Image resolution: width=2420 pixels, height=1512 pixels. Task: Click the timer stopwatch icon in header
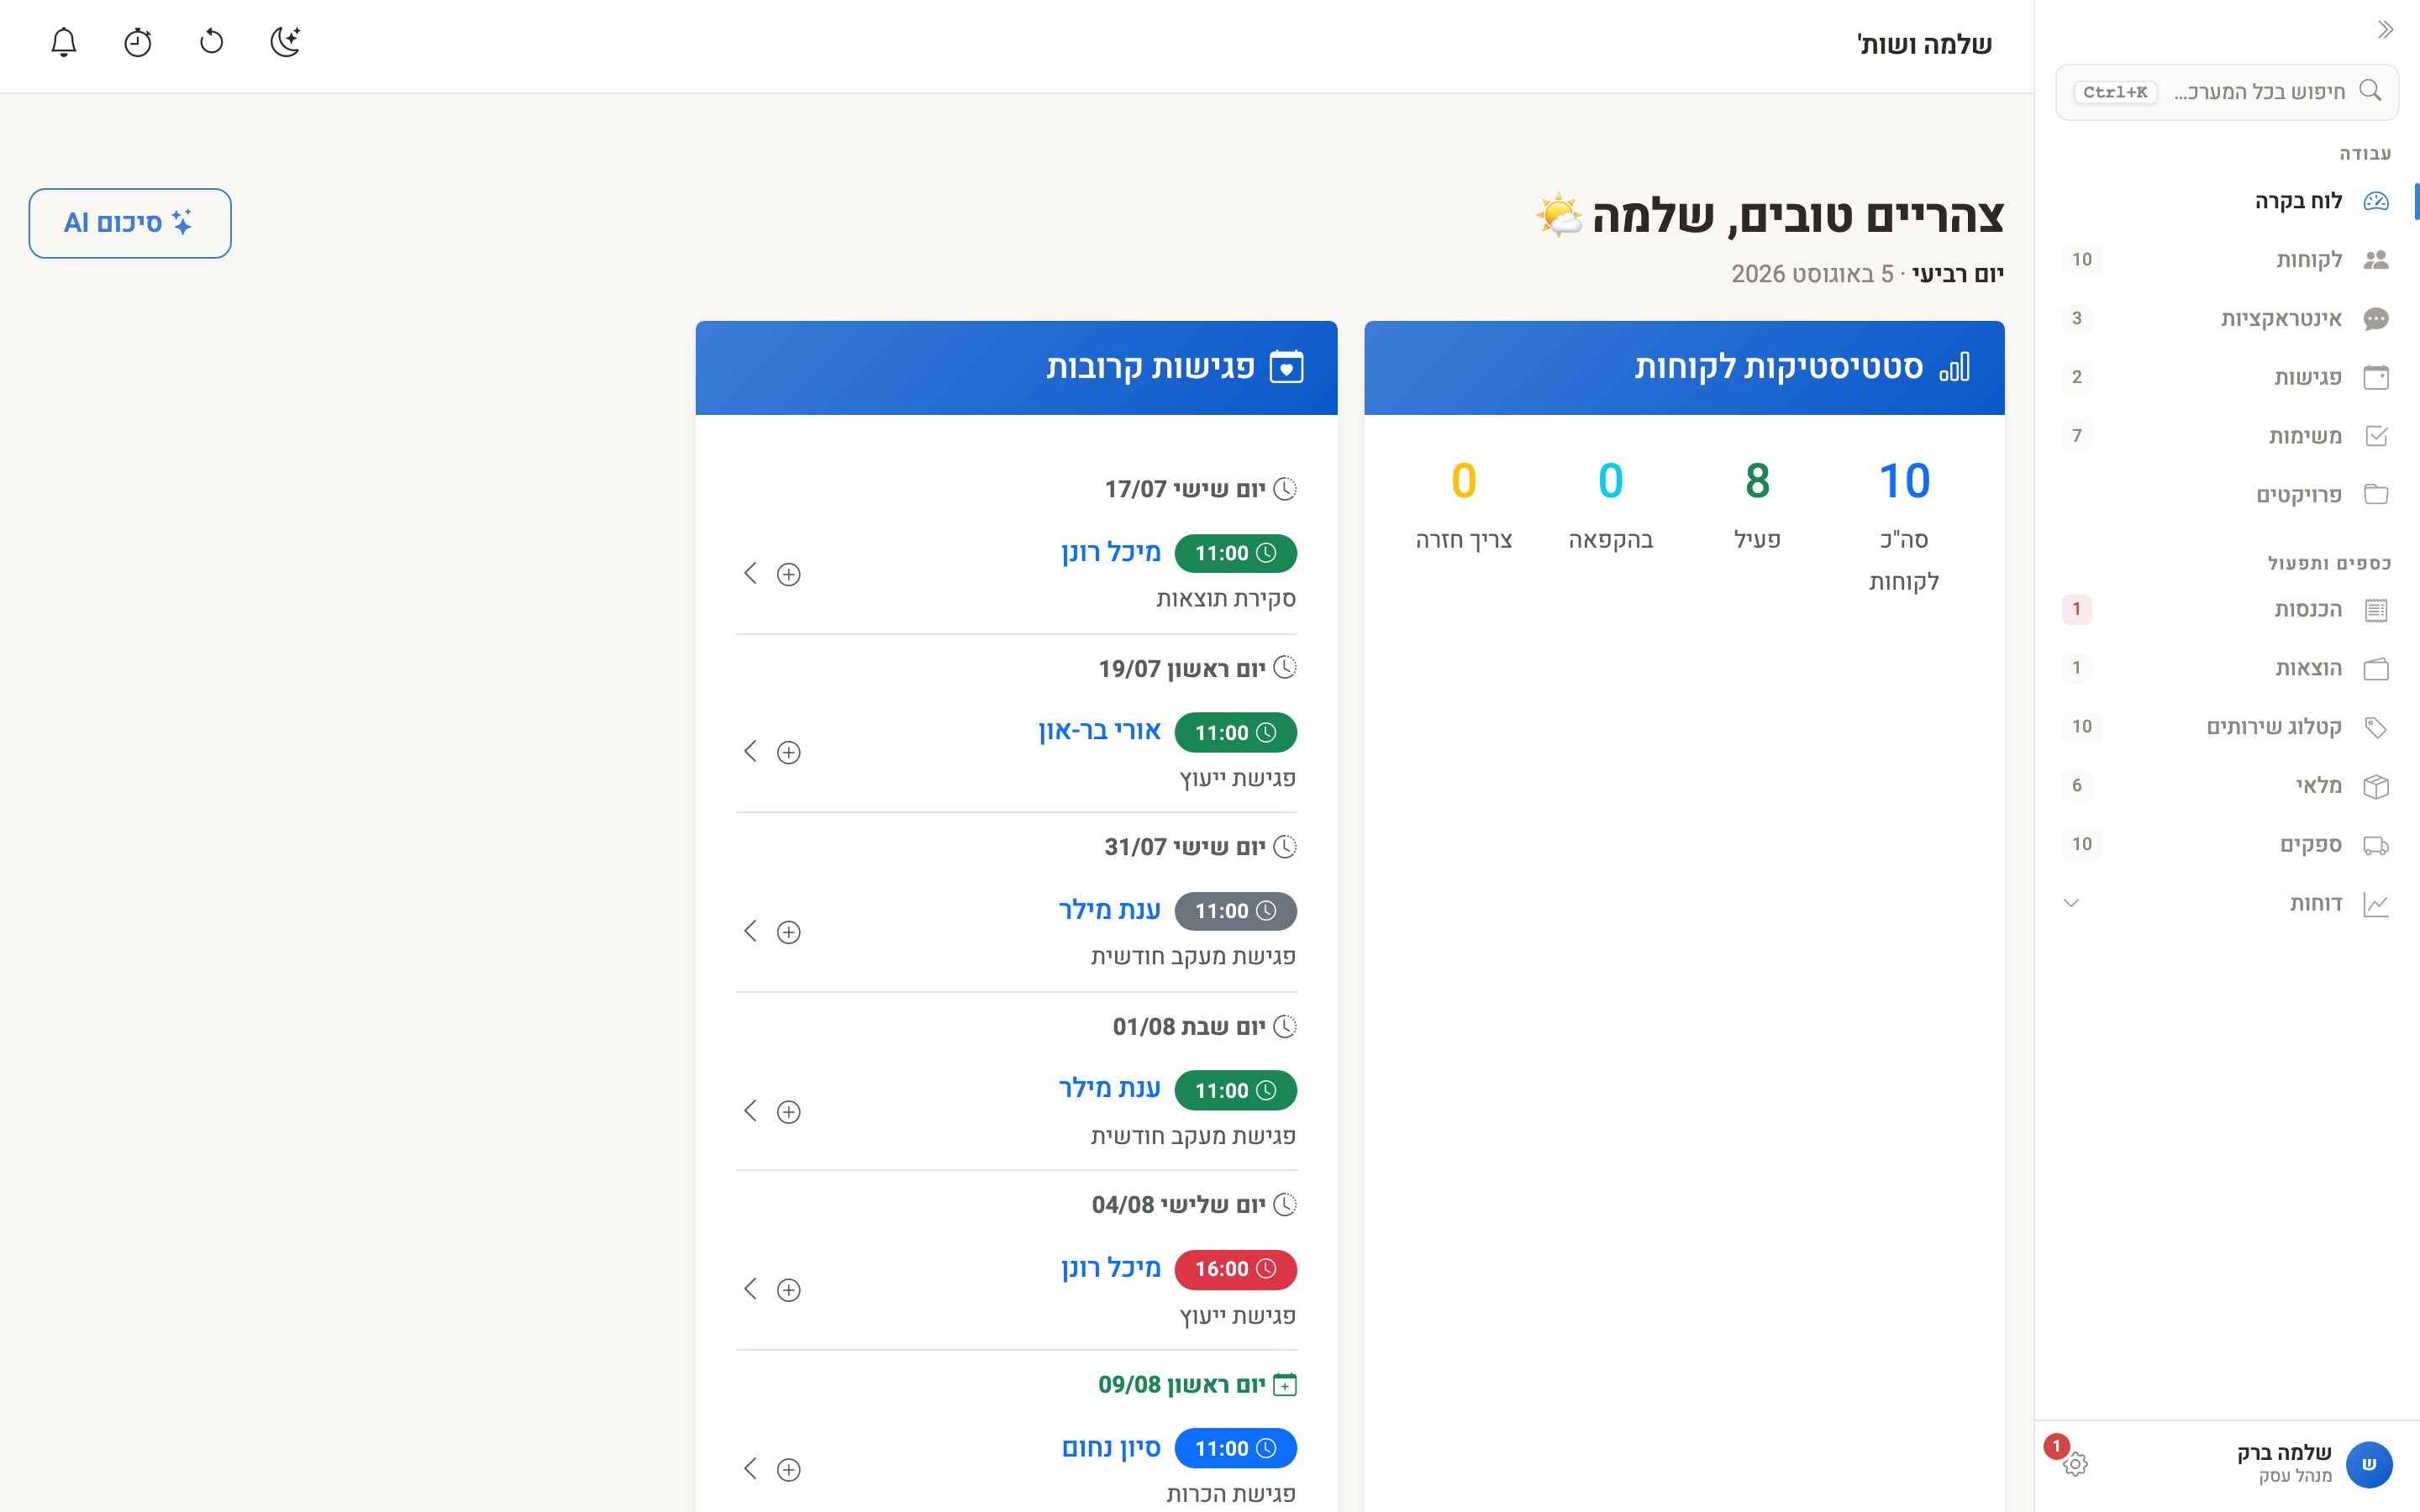click(x=138, y=42)
